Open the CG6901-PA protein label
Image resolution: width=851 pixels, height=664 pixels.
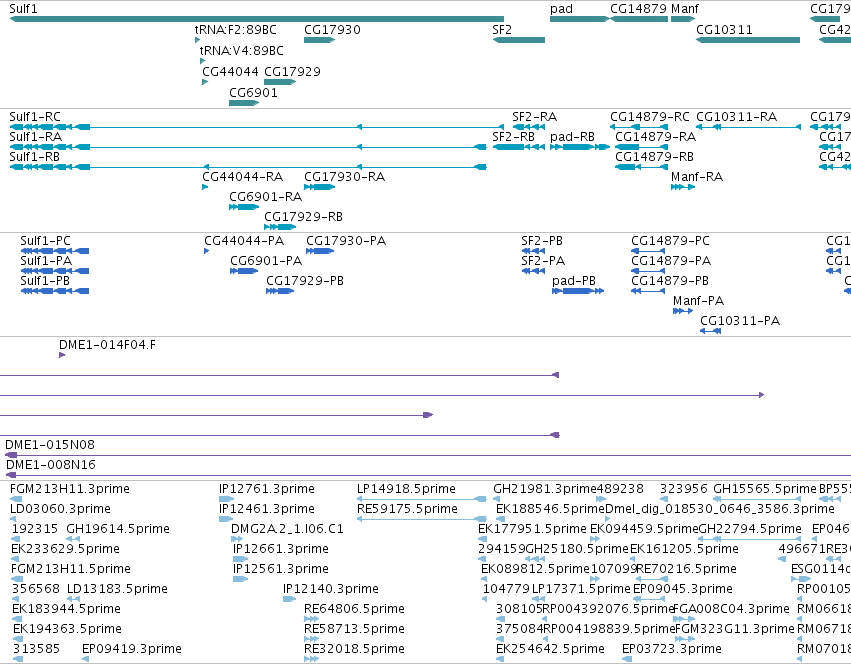[266, 261]
